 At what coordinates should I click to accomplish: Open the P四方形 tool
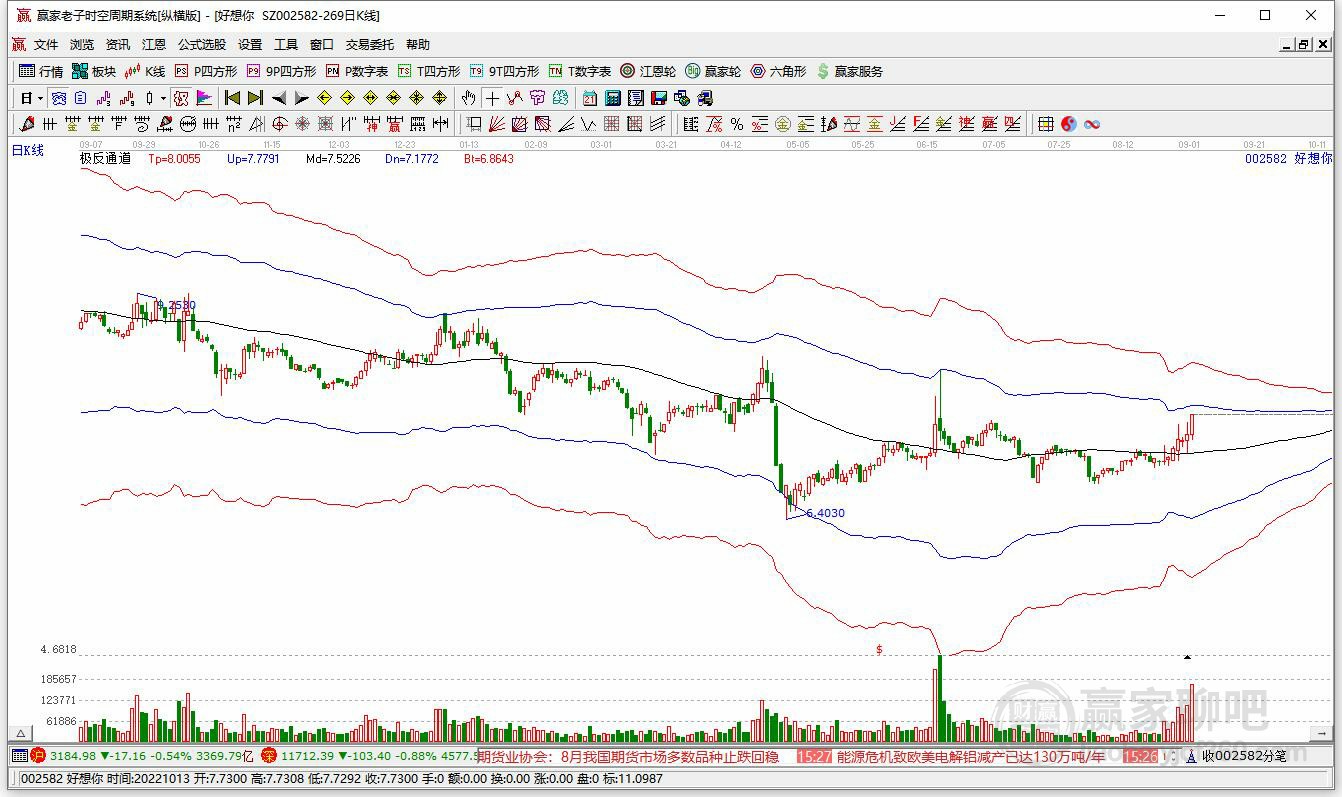206,71
